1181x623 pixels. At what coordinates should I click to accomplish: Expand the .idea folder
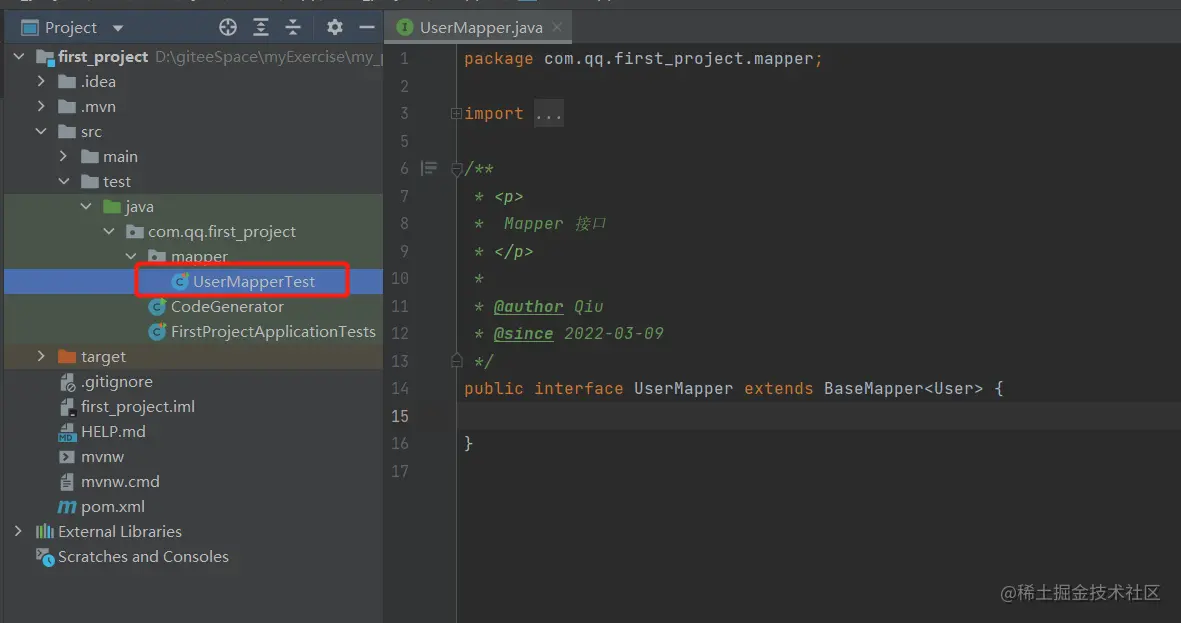tap(41, 81)
